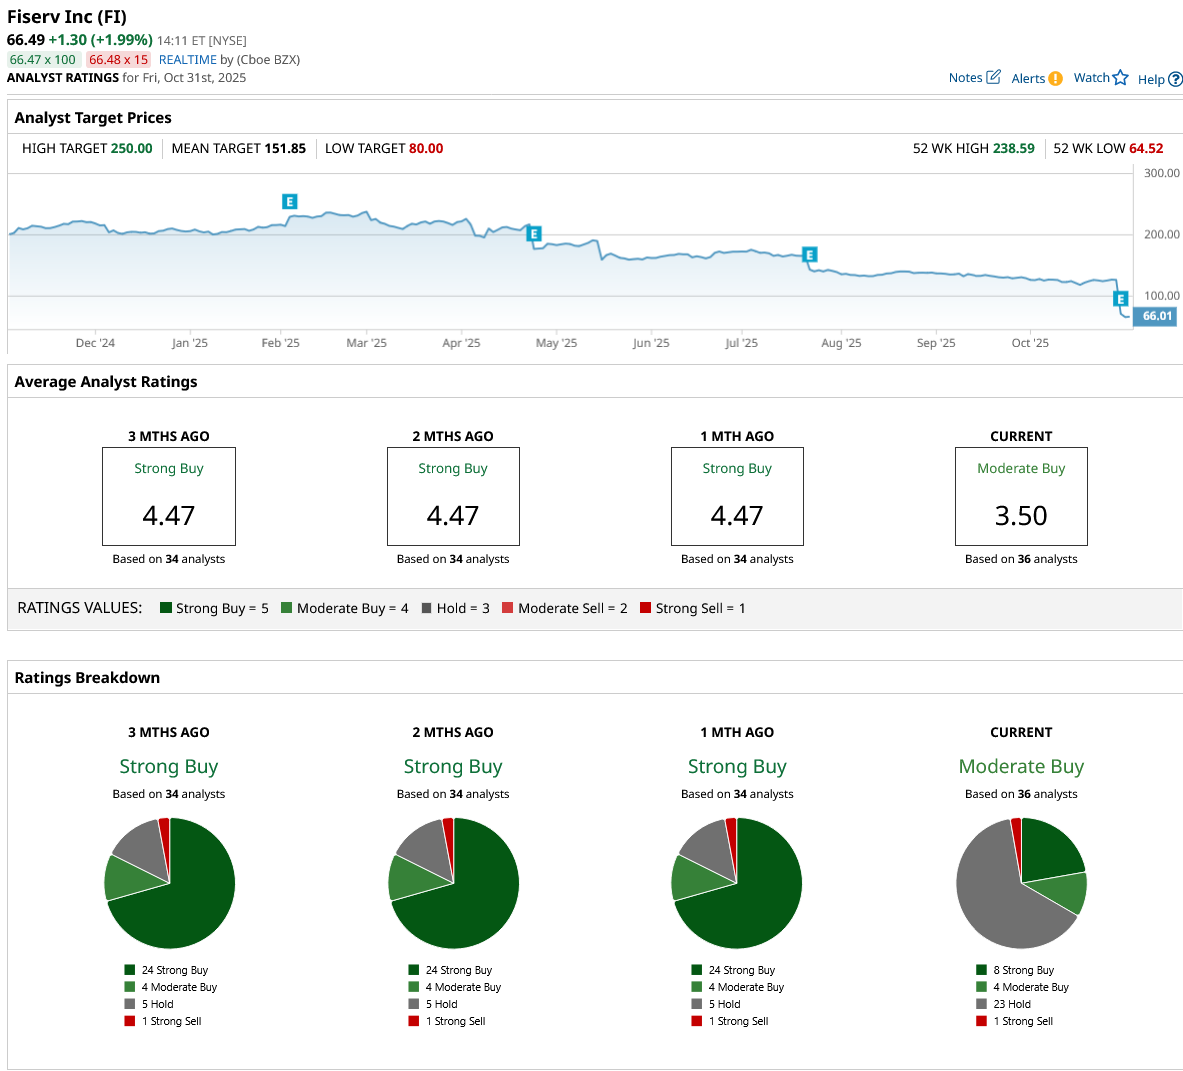Click the 3 months ago rating box 4.47
1183x1071 pixels.
coord(169,496)
